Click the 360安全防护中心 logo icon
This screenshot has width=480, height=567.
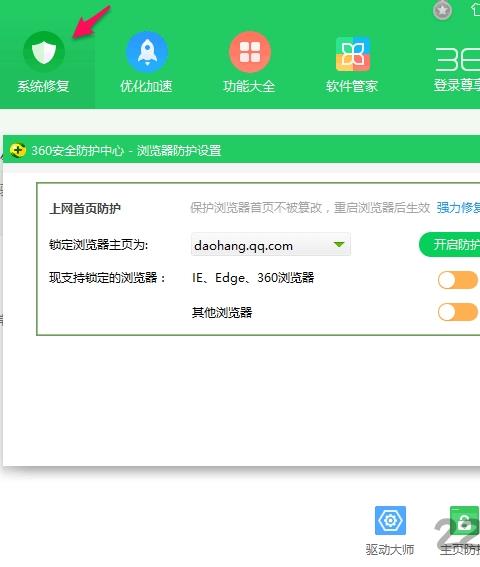tap(18, 150)
